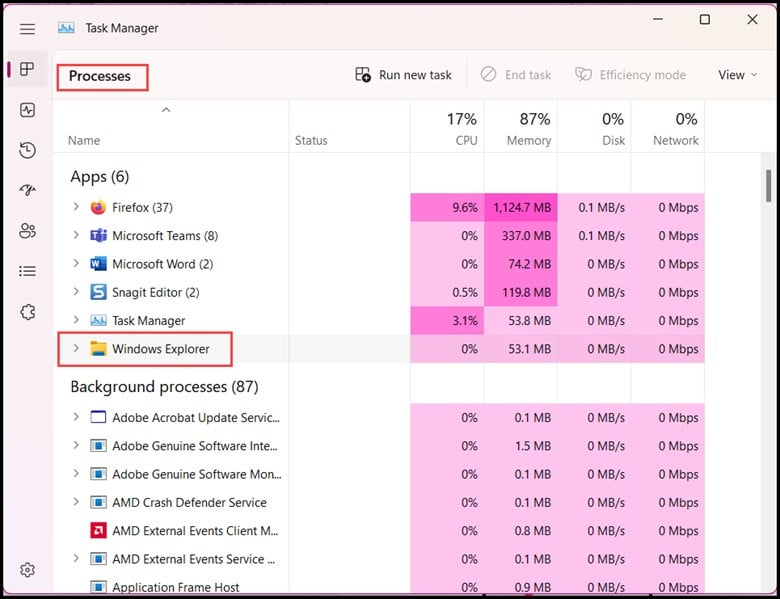Image resolution: width=780 pixels, height=599 pixels.
Task: Click the Task Manager title bar icon
Action: [x=66, y=28]
